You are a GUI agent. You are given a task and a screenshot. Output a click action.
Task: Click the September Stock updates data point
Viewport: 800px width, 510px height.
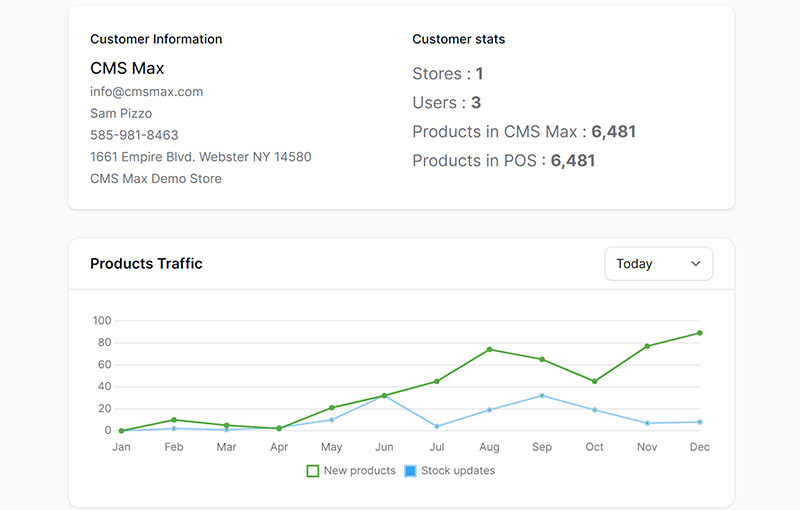pyautogui.click(x=542, y=396)
